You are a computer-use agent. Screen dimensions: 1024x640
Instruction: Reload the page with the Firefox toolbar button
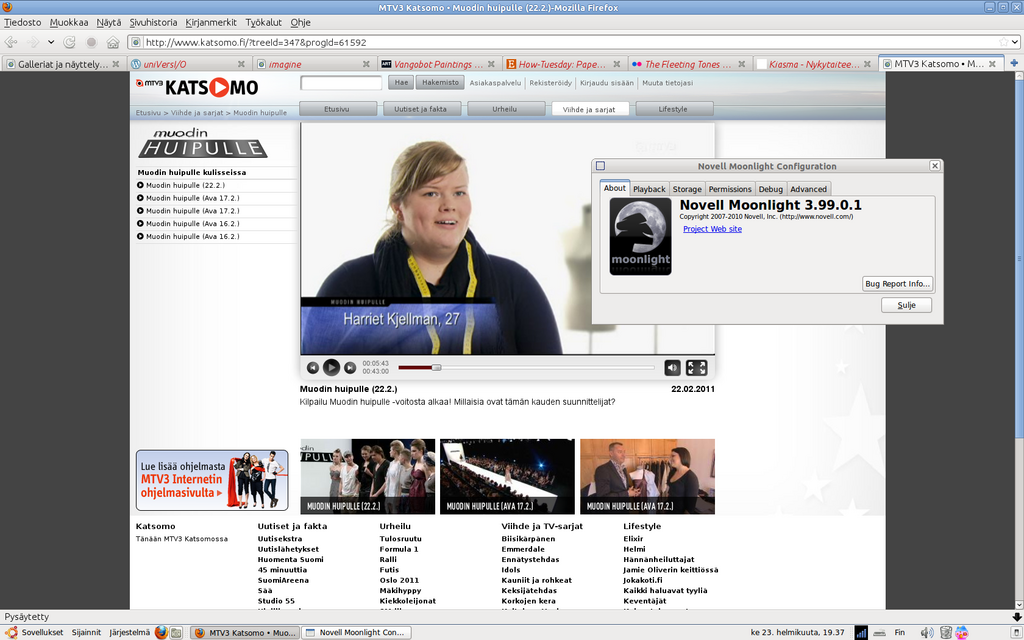click(70, 42)
